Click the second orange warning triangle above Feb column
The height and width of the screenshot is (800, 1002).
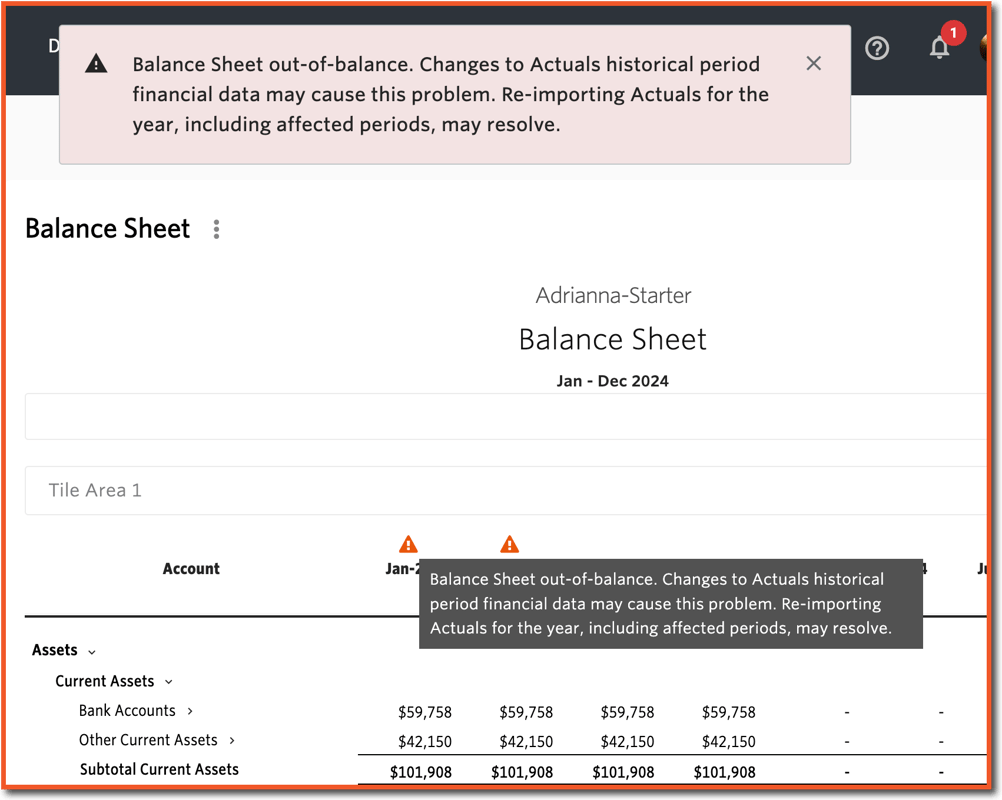click(510, 543)
